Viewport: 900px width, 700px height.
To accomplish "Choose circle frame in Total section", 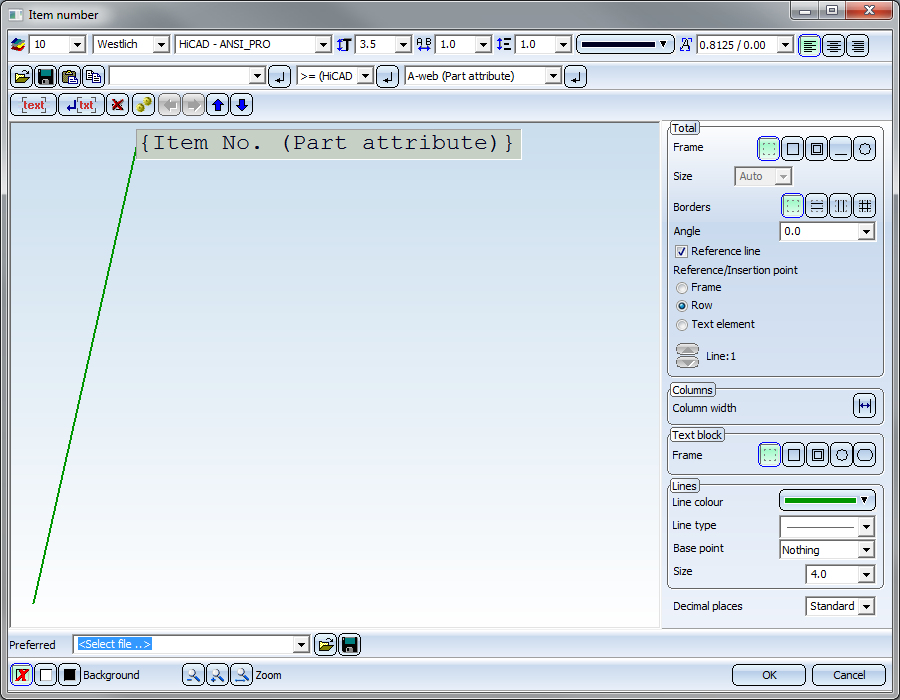I will (865, 149).
